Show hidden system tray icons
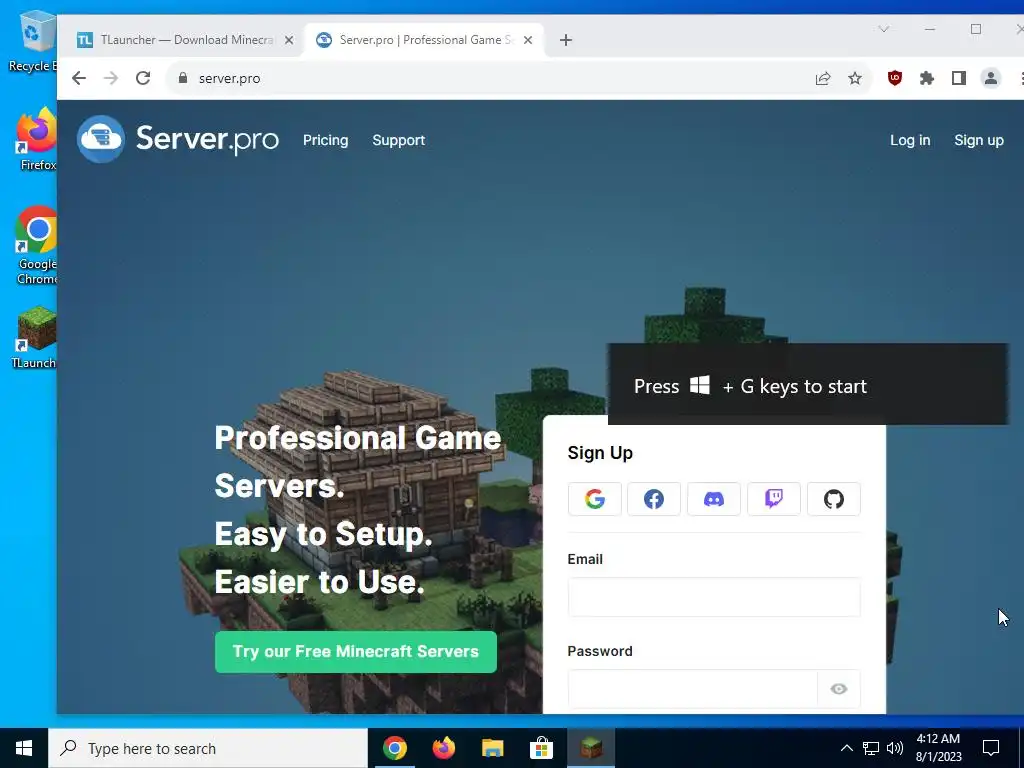1024x768 pixels. click(846, 748)
